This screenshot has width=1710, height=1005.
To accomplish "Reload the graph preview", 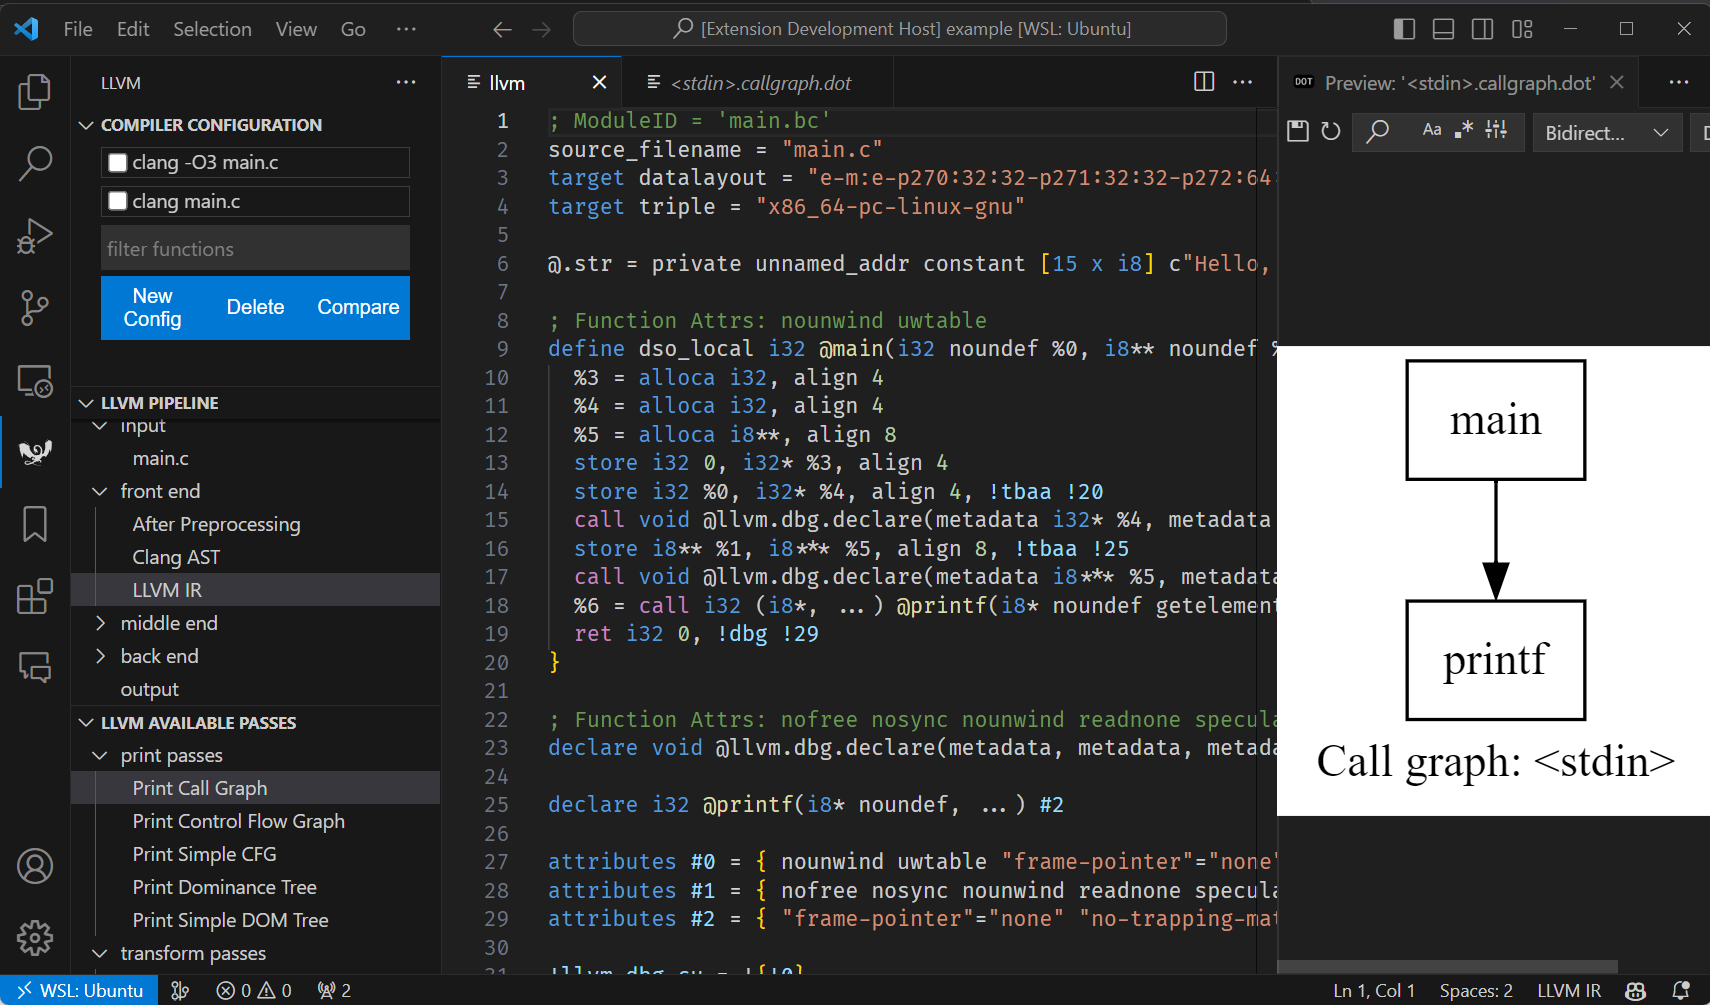I will point(1330,131).
